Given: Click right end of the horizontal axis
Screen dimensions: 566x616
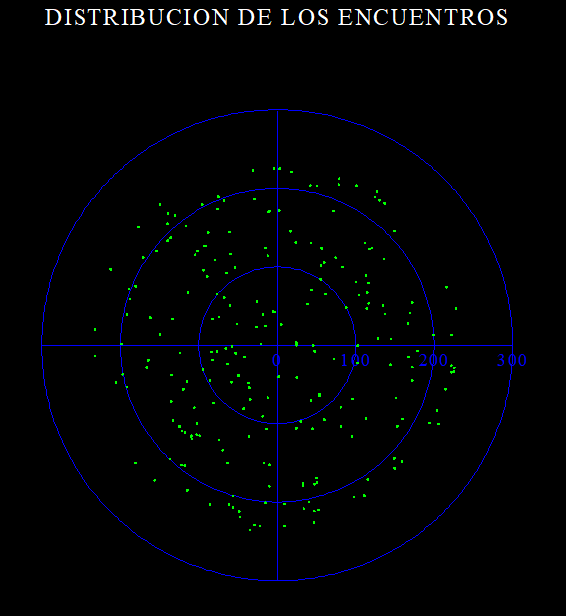Looking at the screenshot, I should coord(512,345).
